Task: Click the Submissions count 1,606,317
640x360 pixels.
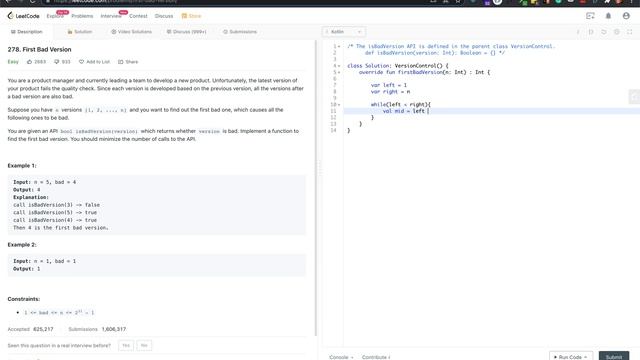Action: [114, 329]
